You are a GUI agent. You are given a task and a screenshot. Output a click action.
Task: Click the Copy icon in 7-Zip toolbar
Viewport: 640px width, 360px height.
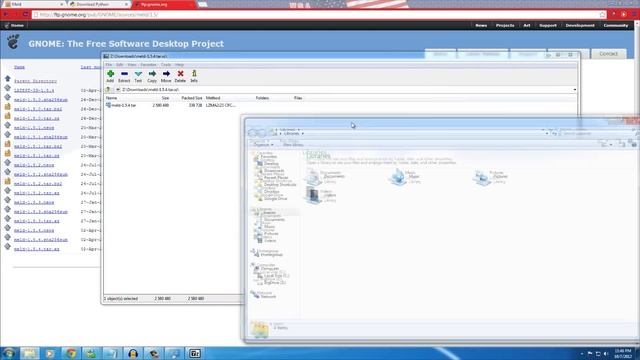(152, 73)
